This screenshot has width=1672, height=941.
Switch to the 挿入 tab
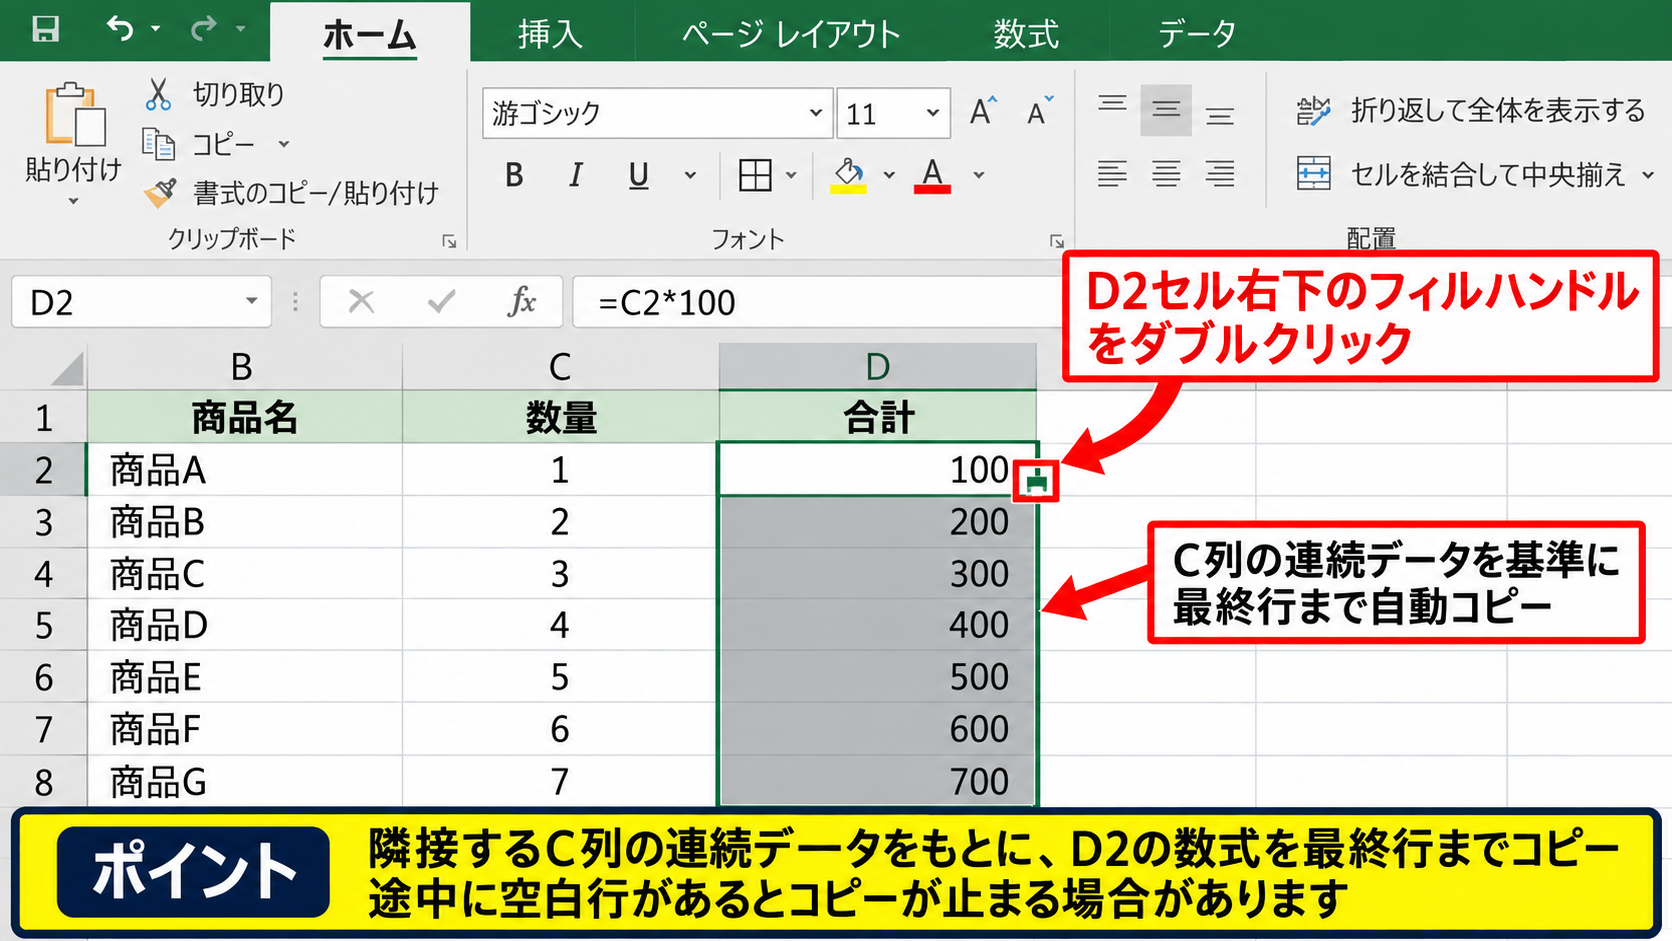click(x=550, y=35)
